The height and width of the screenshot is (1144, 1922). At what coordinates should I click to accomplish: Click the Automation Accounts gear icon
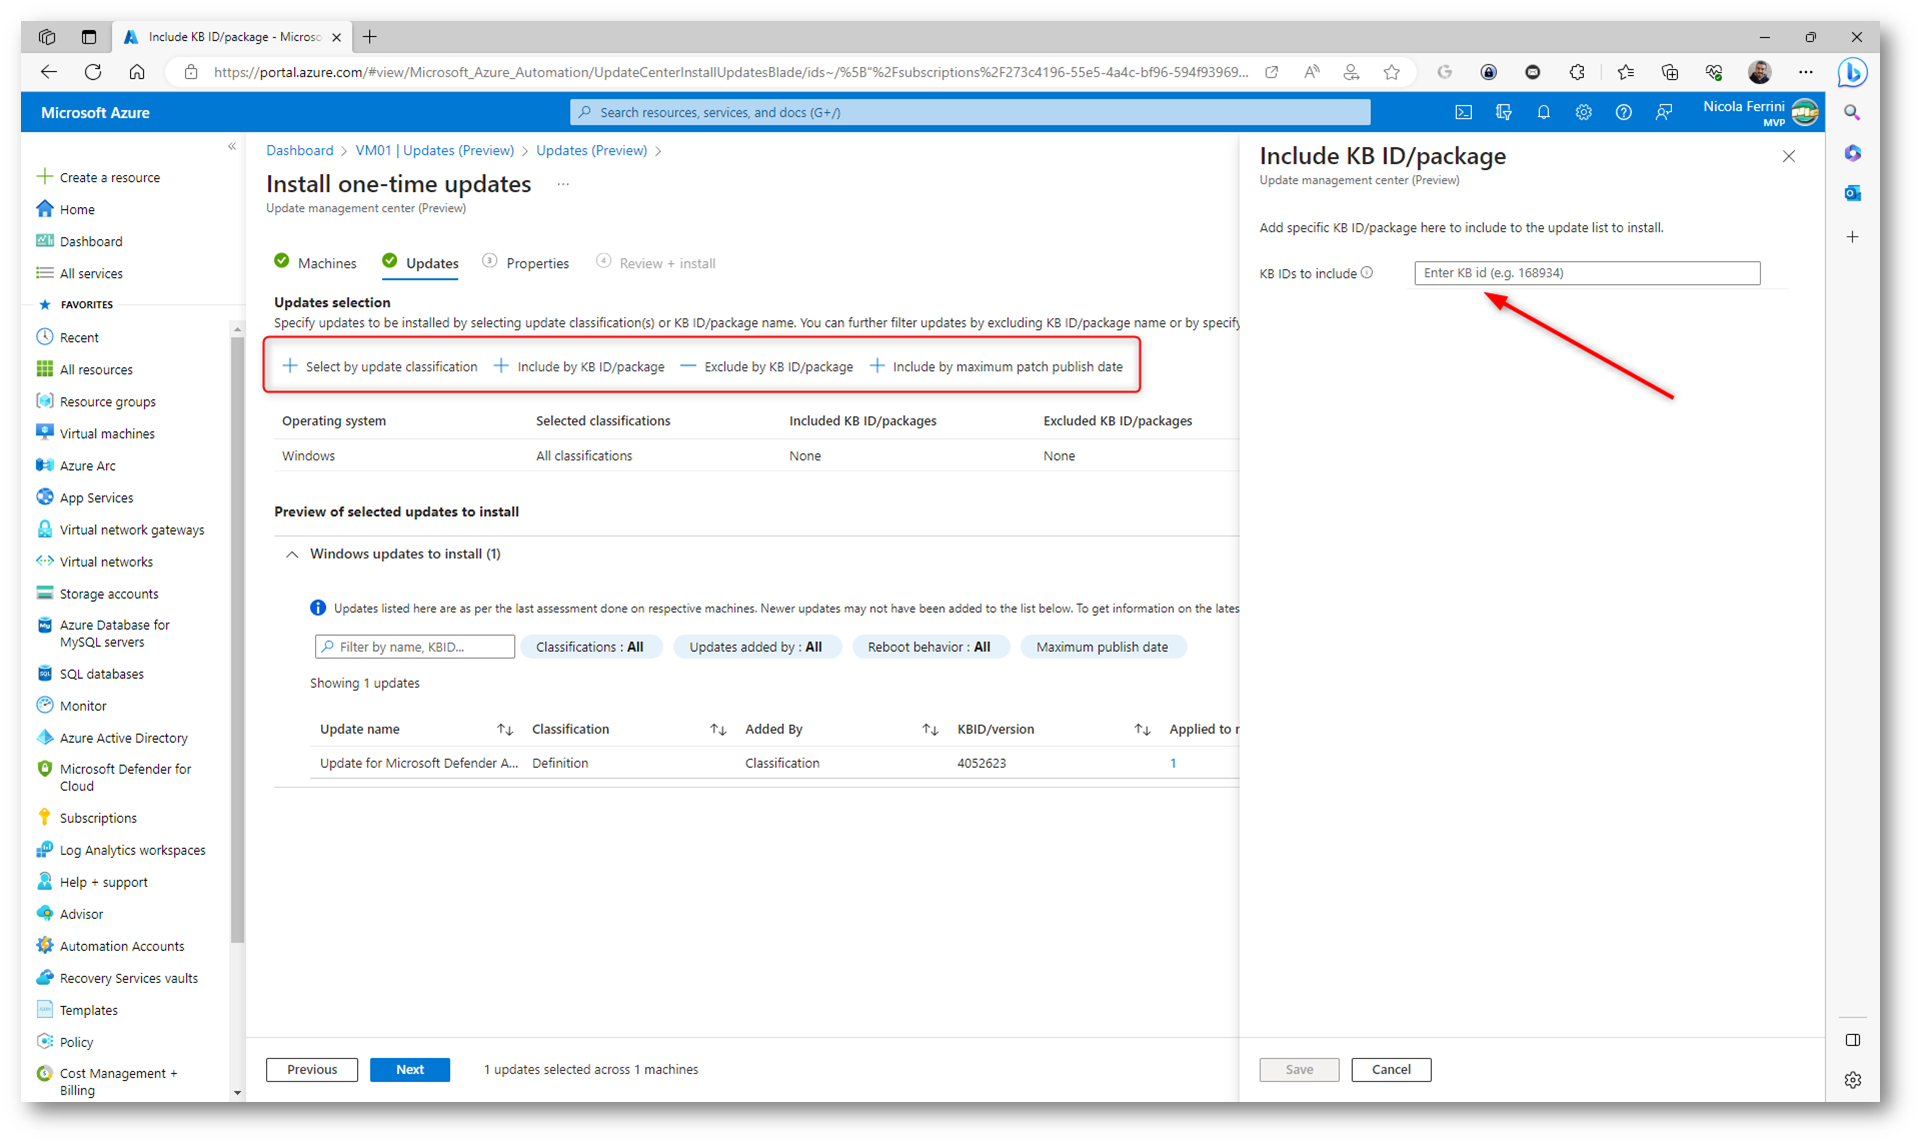[44, 945]
